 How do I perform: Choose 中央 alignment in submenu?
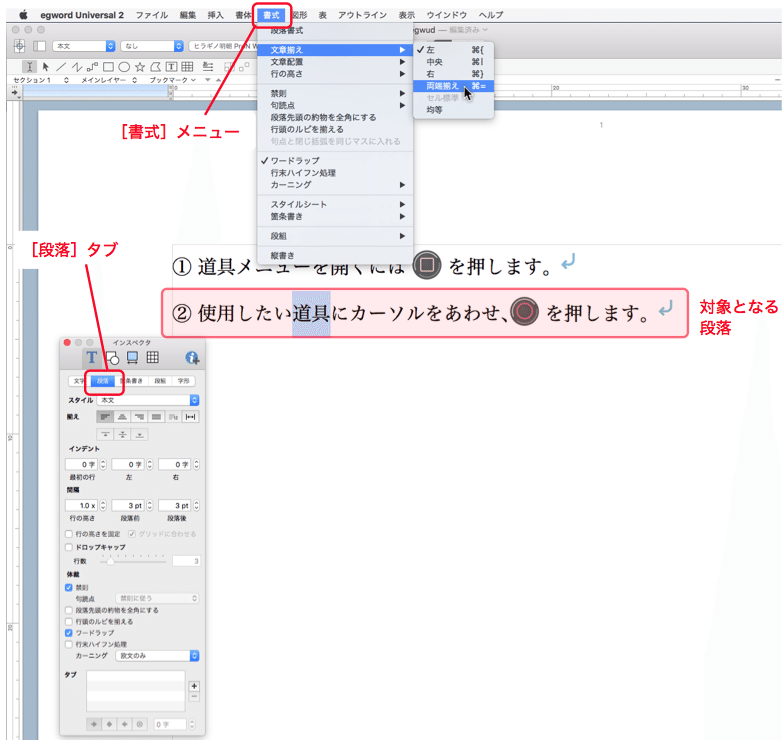coord(453,62)
